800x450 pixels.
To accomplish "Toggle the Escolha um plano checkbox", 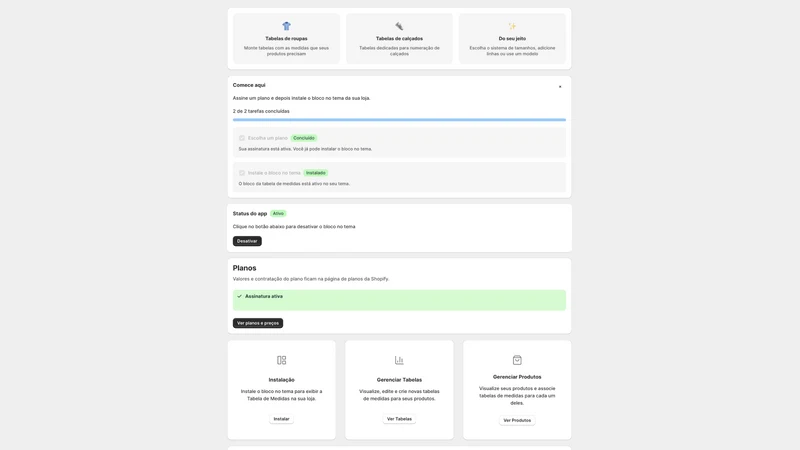I will [242, 138].
